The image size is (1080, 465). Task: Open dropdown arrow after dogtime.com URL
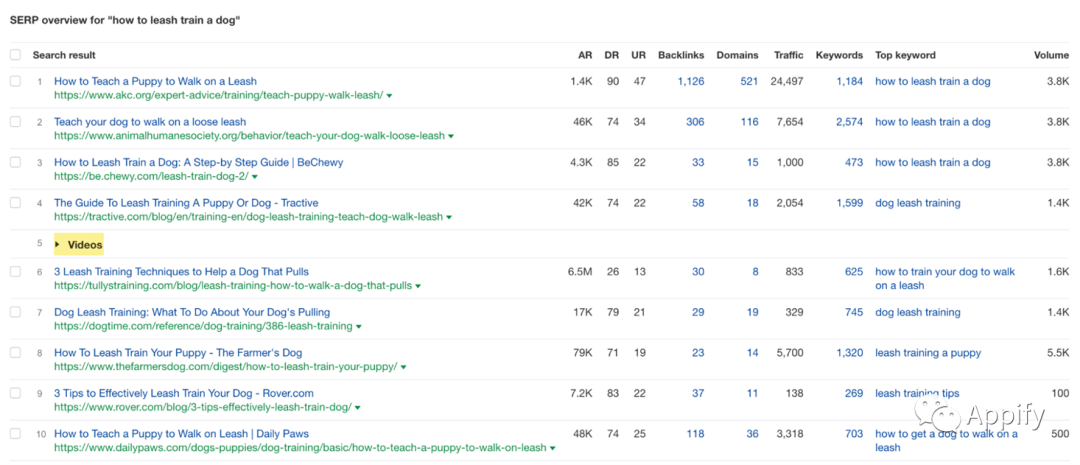[x=359, y=327]
